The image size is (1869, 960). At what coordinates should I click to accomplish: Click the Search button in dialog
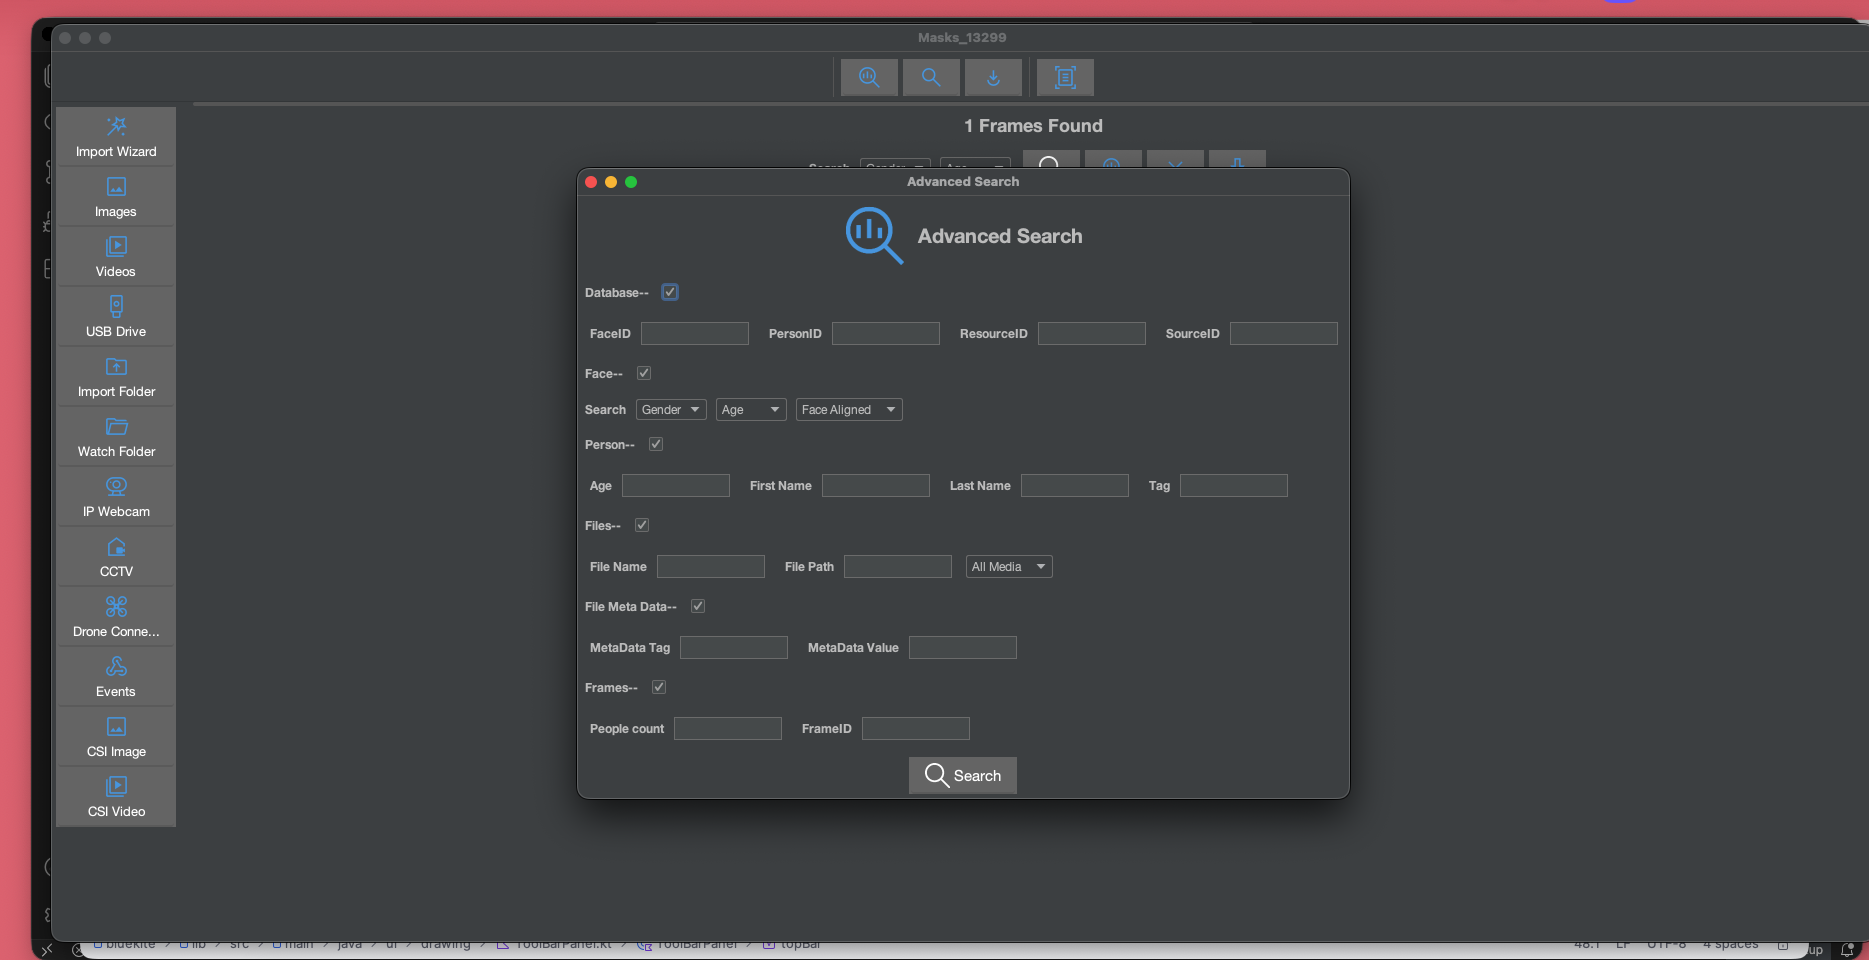coord(963,775)
